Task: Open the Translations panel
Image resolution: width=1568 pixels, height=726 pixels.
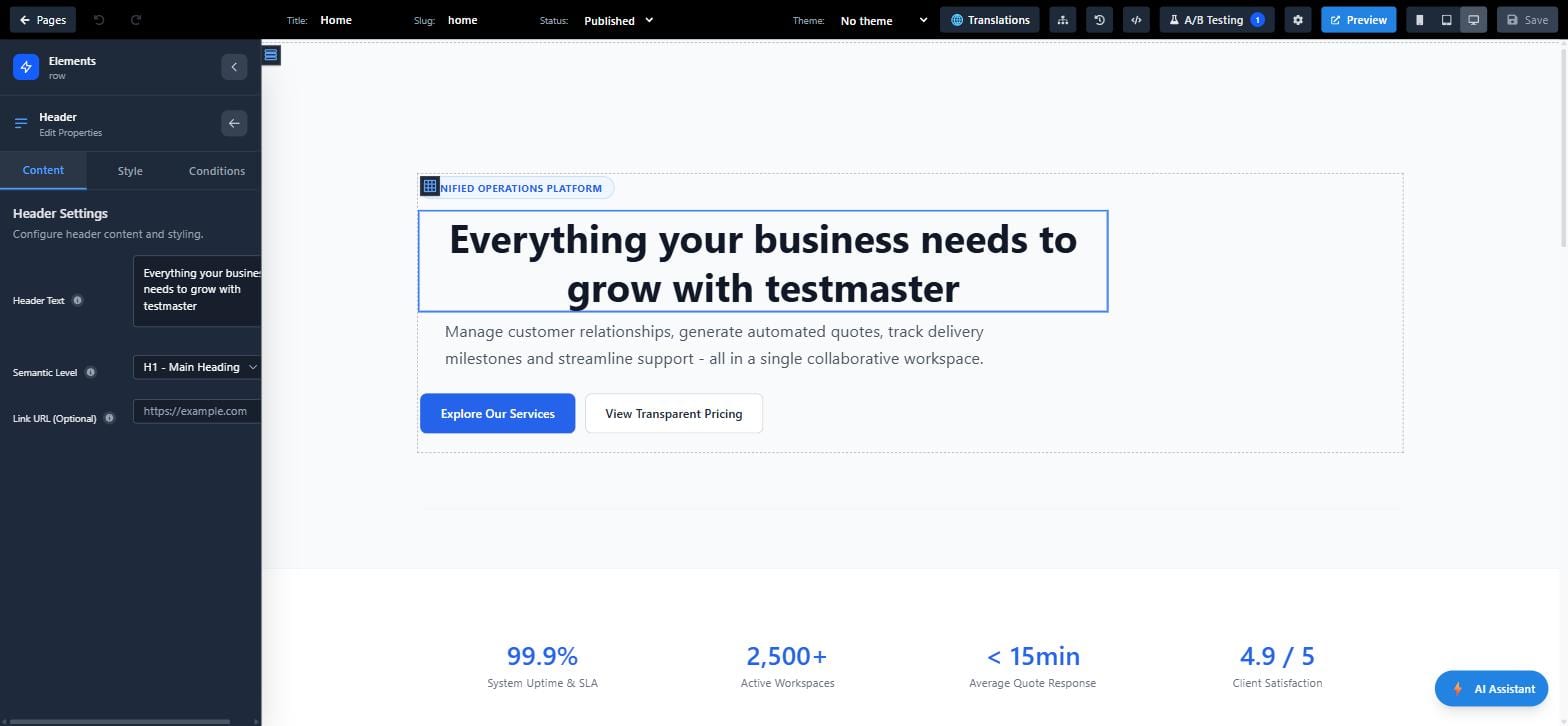Action: pyautogui.click(x=990, y=20)
